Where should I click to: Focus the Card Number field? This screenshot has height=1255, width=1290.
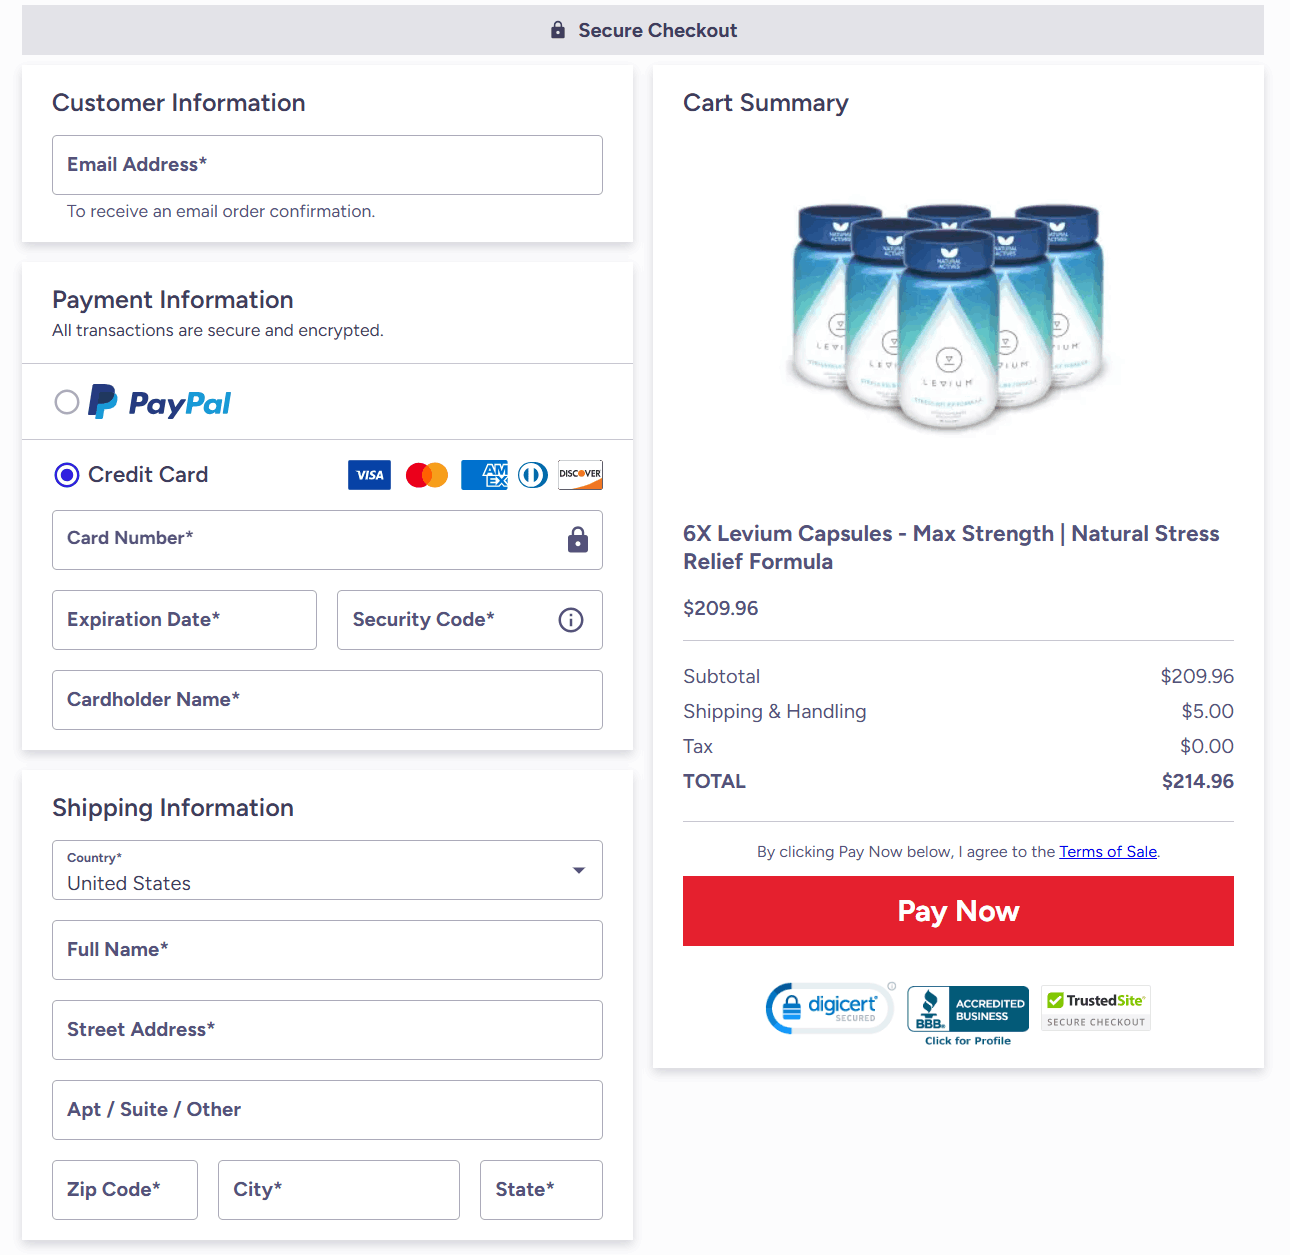coord(310,540)
